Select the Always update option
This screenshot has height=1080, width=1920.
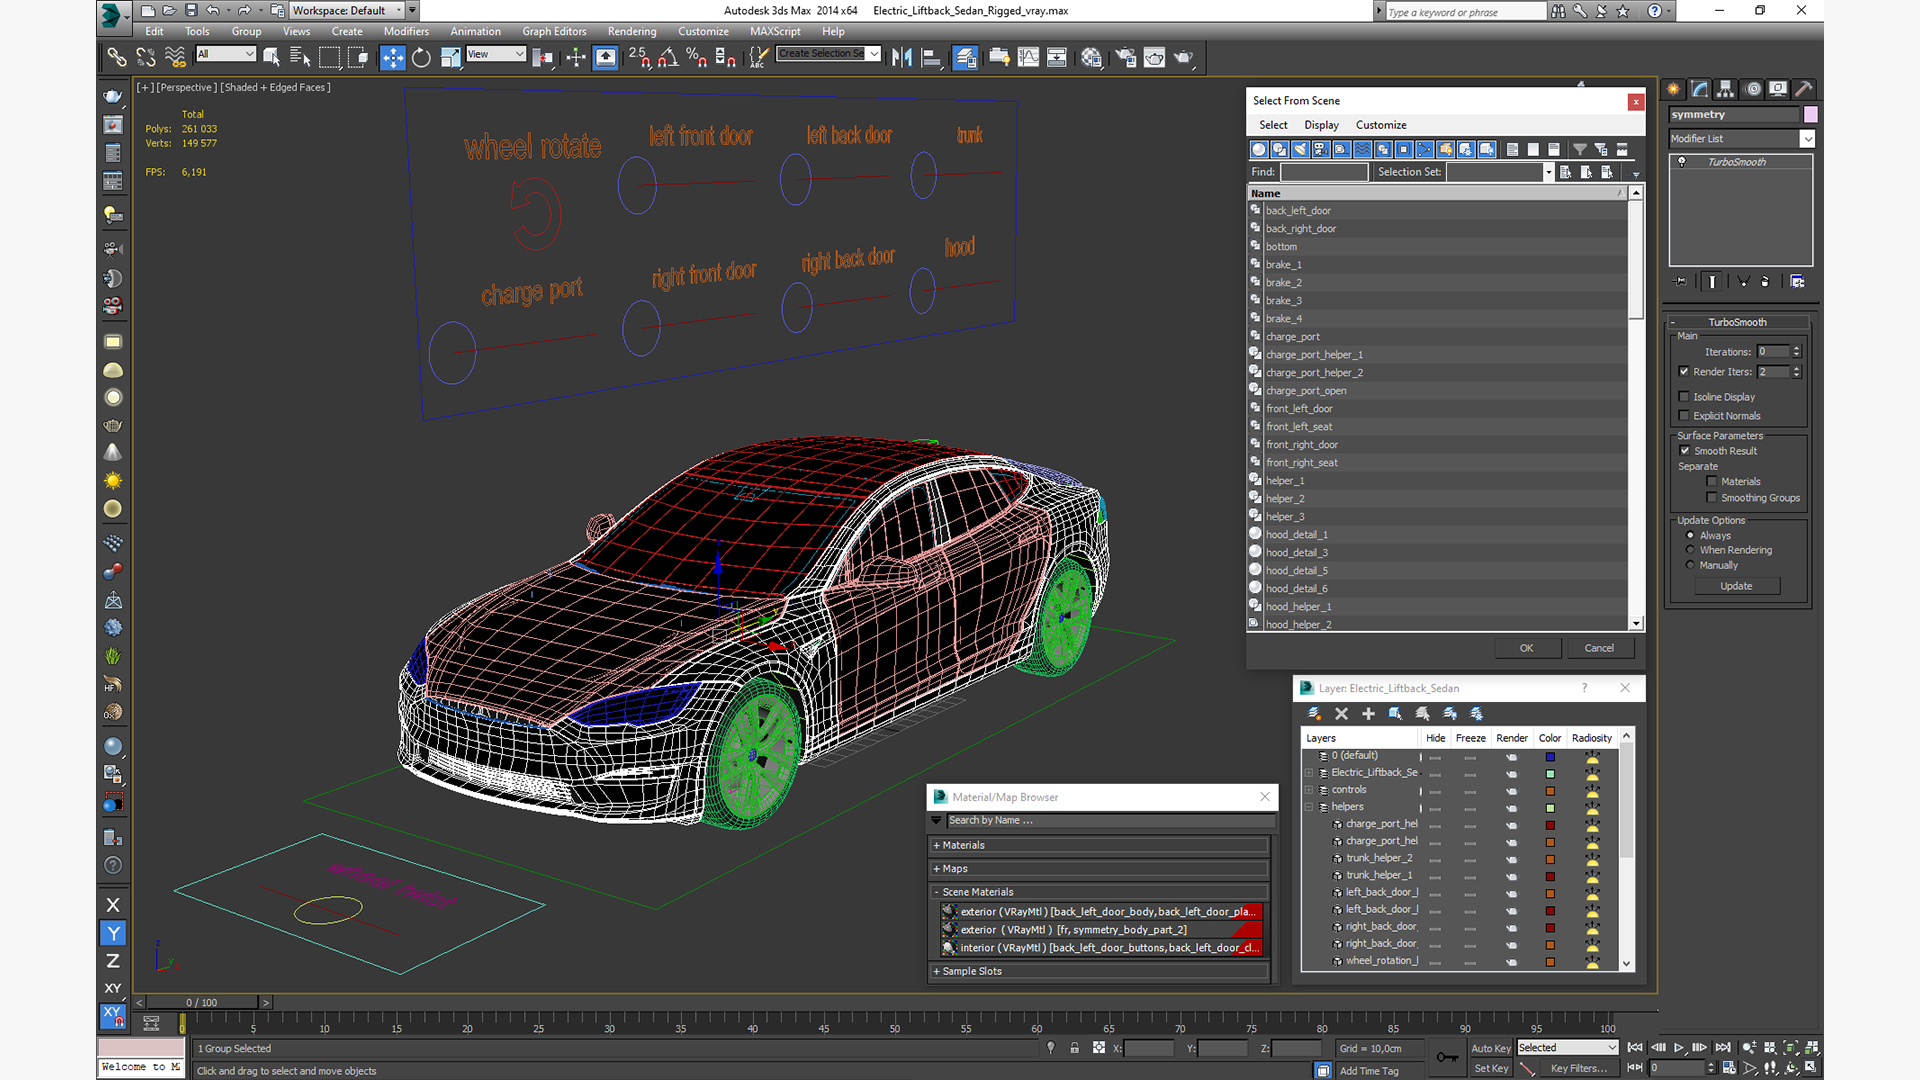1690,535
